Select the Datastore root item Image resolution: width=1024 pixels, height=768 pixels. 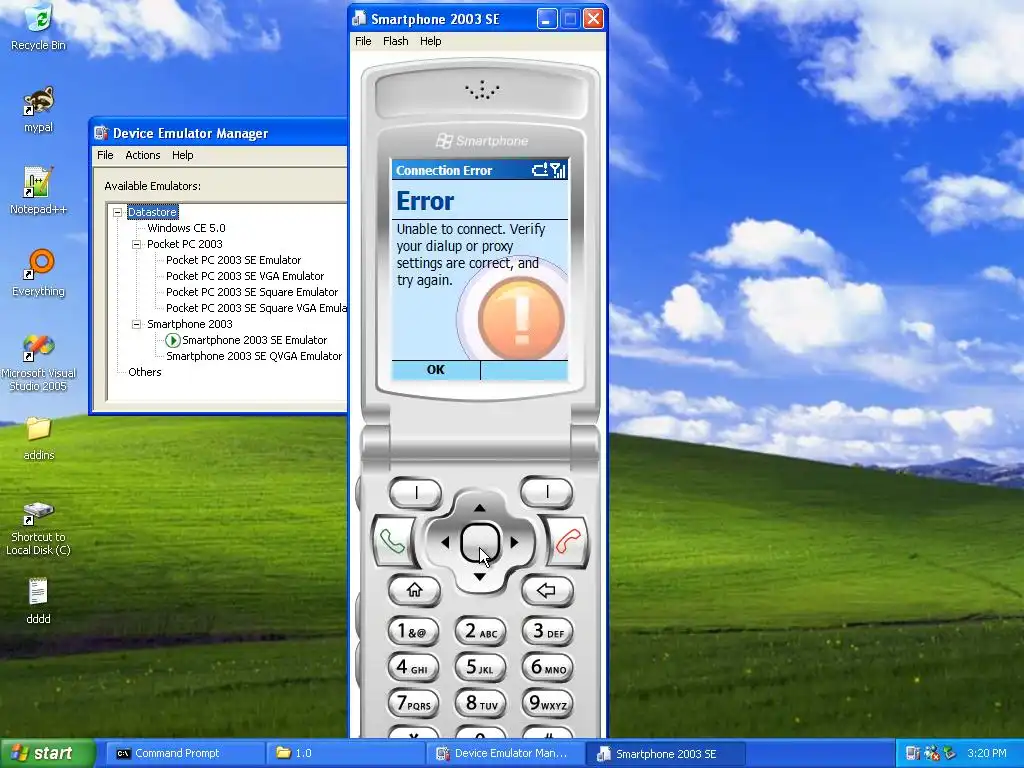(152, 212)
